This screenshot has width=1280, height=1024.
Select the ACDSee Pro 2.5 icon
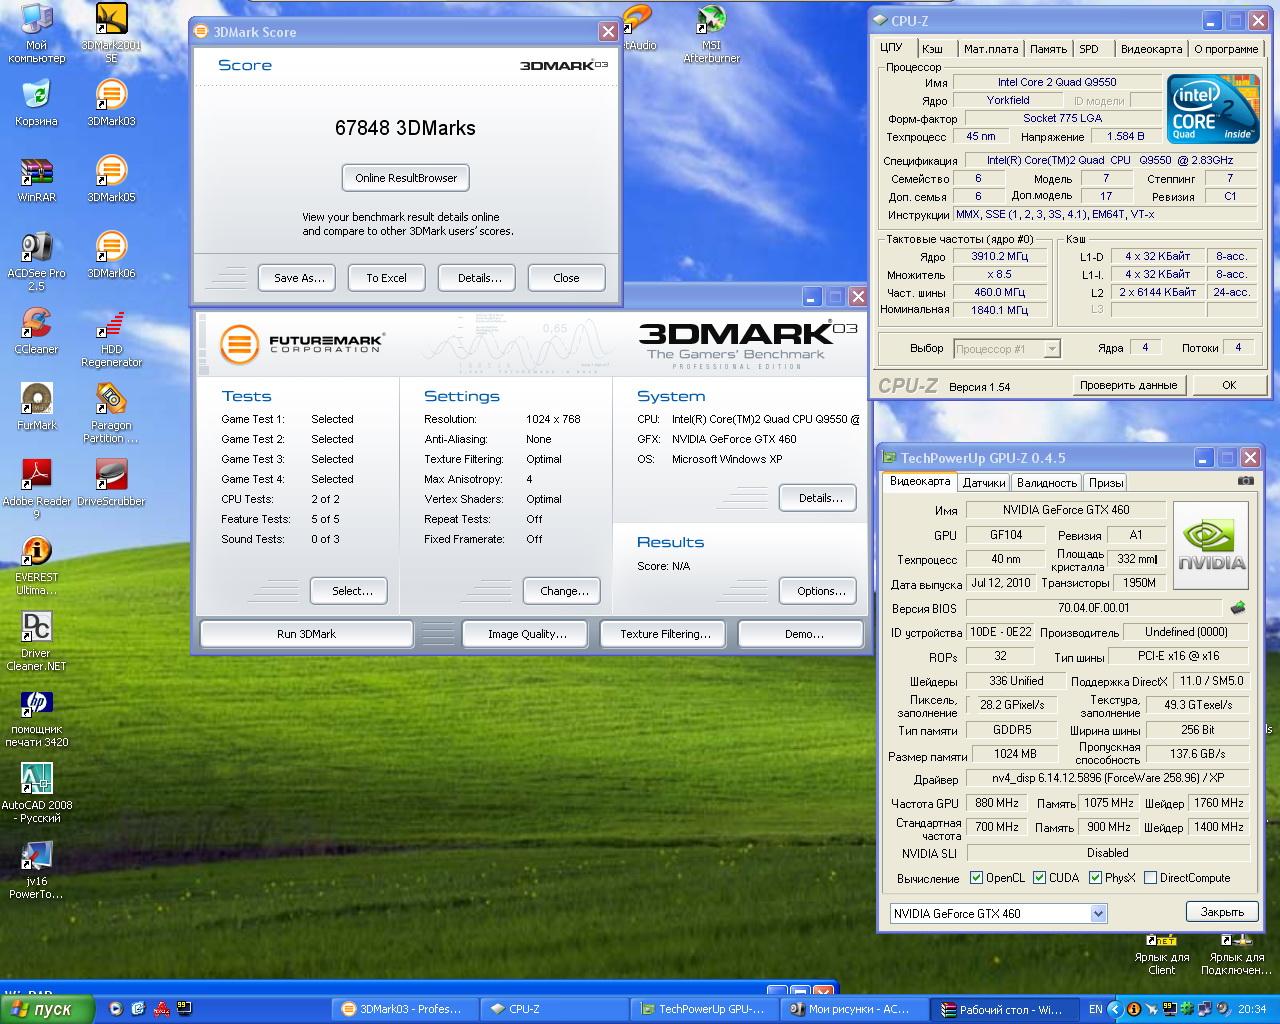coord(37,261)
